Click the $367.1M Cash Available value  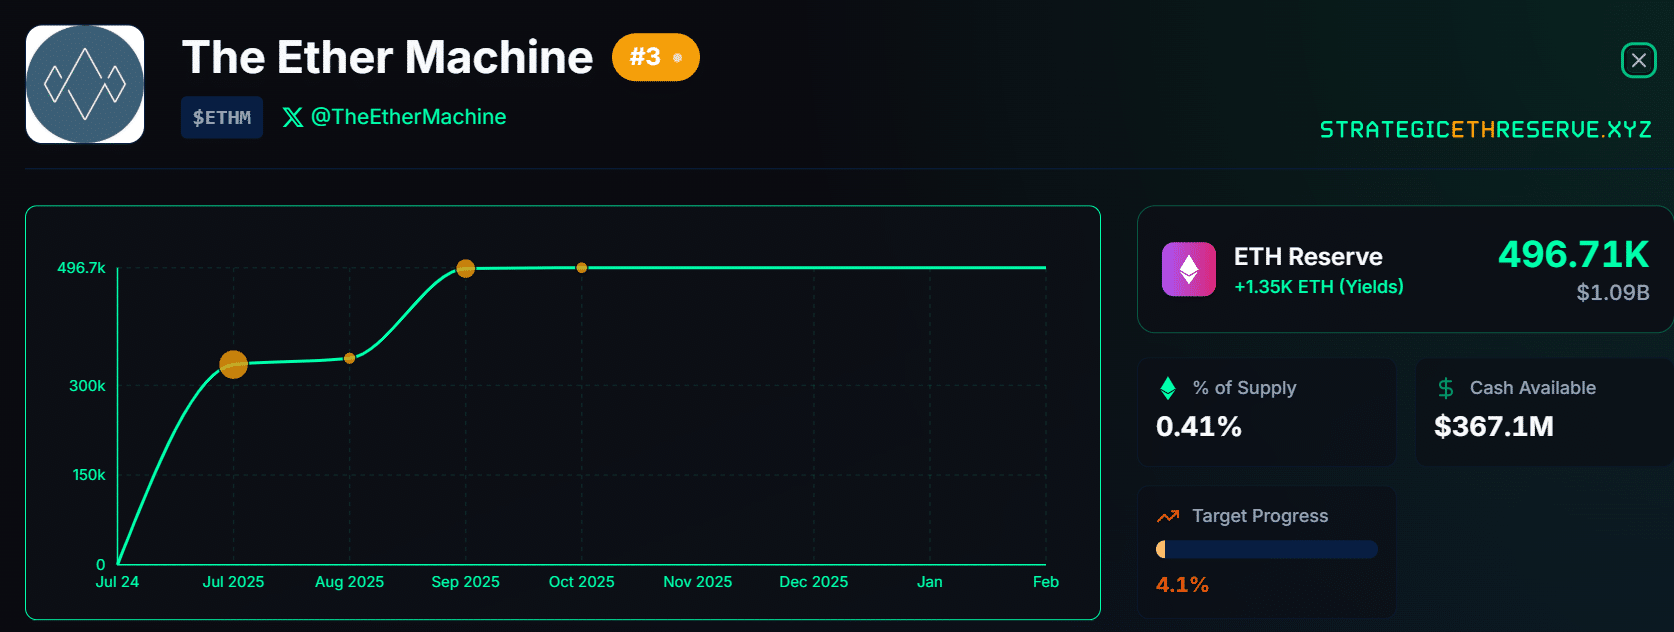[1493, 427]
